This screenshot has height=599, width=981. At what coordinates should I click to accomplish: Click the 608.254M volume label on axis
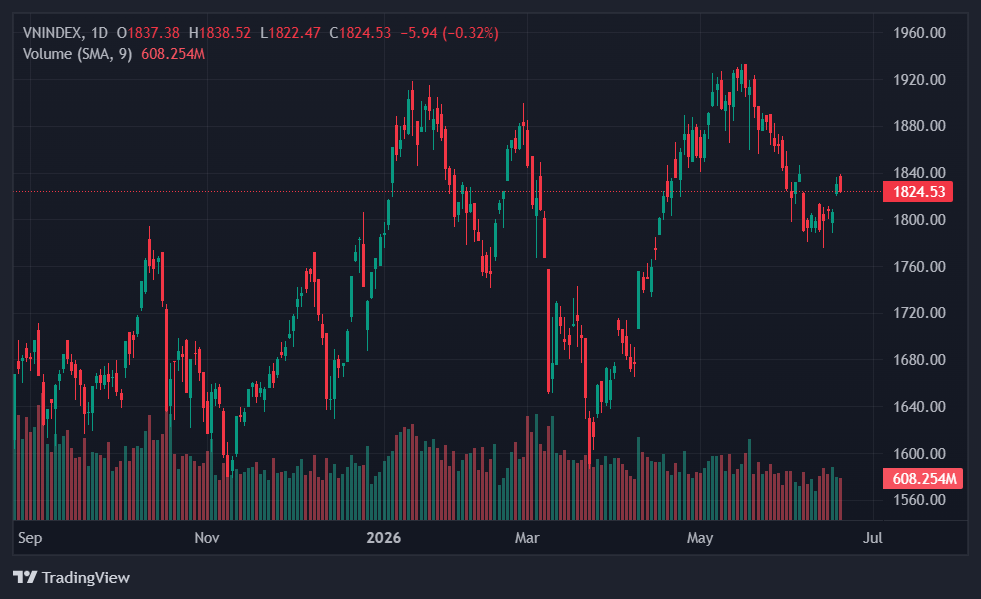(x=923, y=479)
